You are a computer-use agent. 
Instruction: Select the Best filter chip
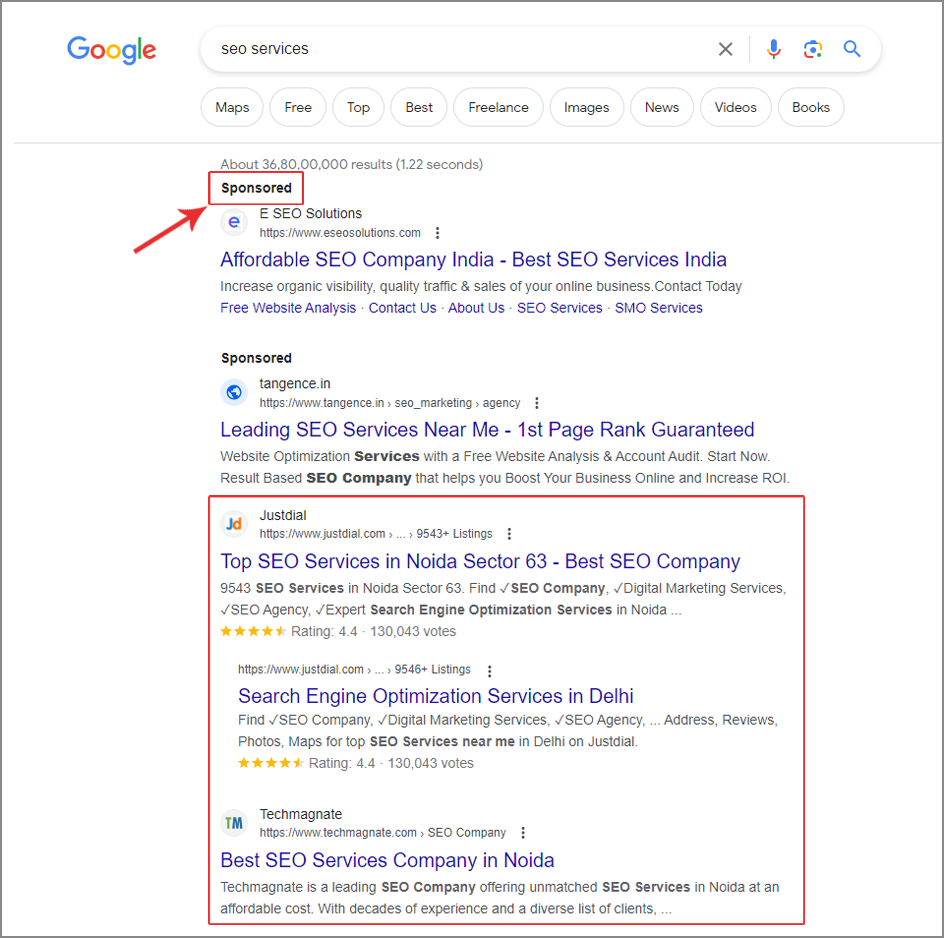pyautogui.click(x=419, y=107)
